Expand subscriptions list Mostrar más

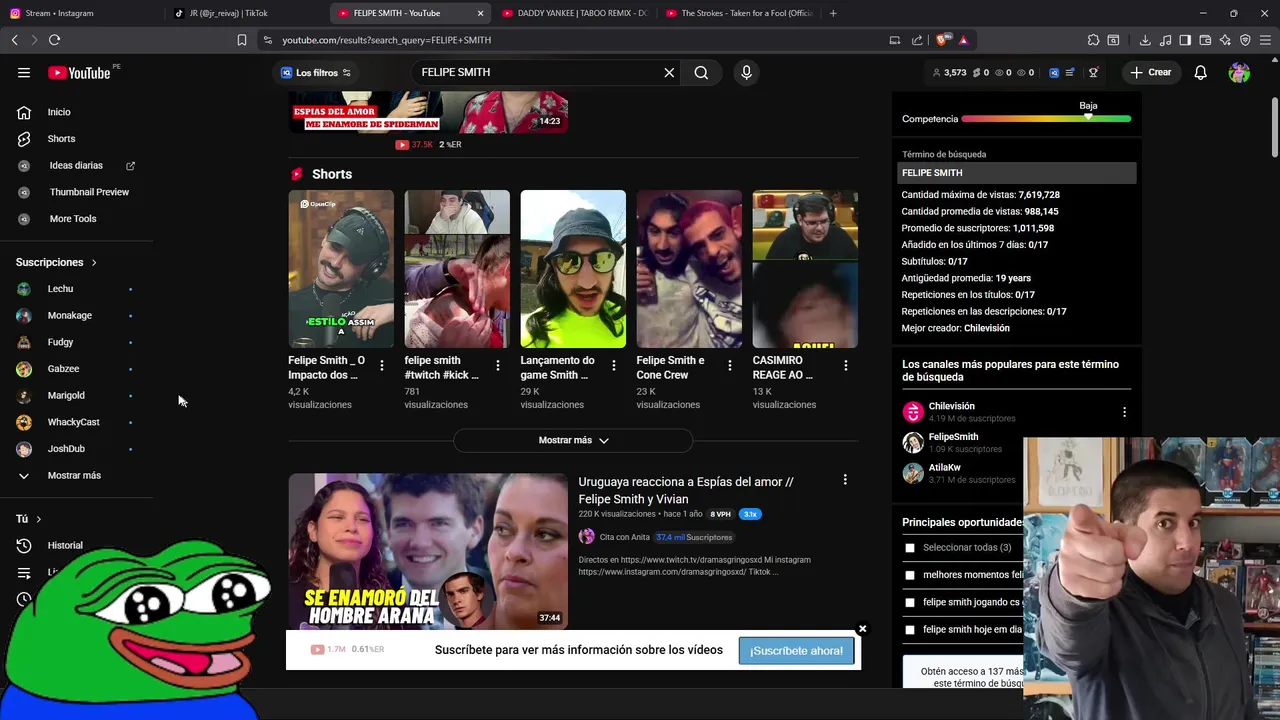(x=74, y=475)
